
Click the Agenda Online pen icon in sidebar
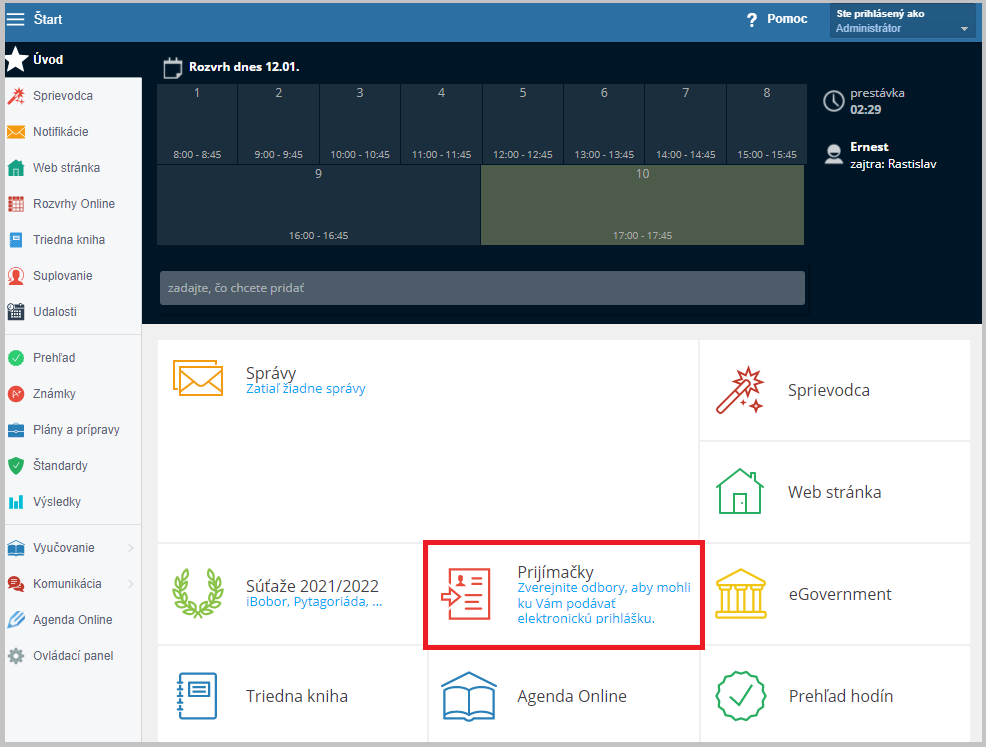[16, 620]
